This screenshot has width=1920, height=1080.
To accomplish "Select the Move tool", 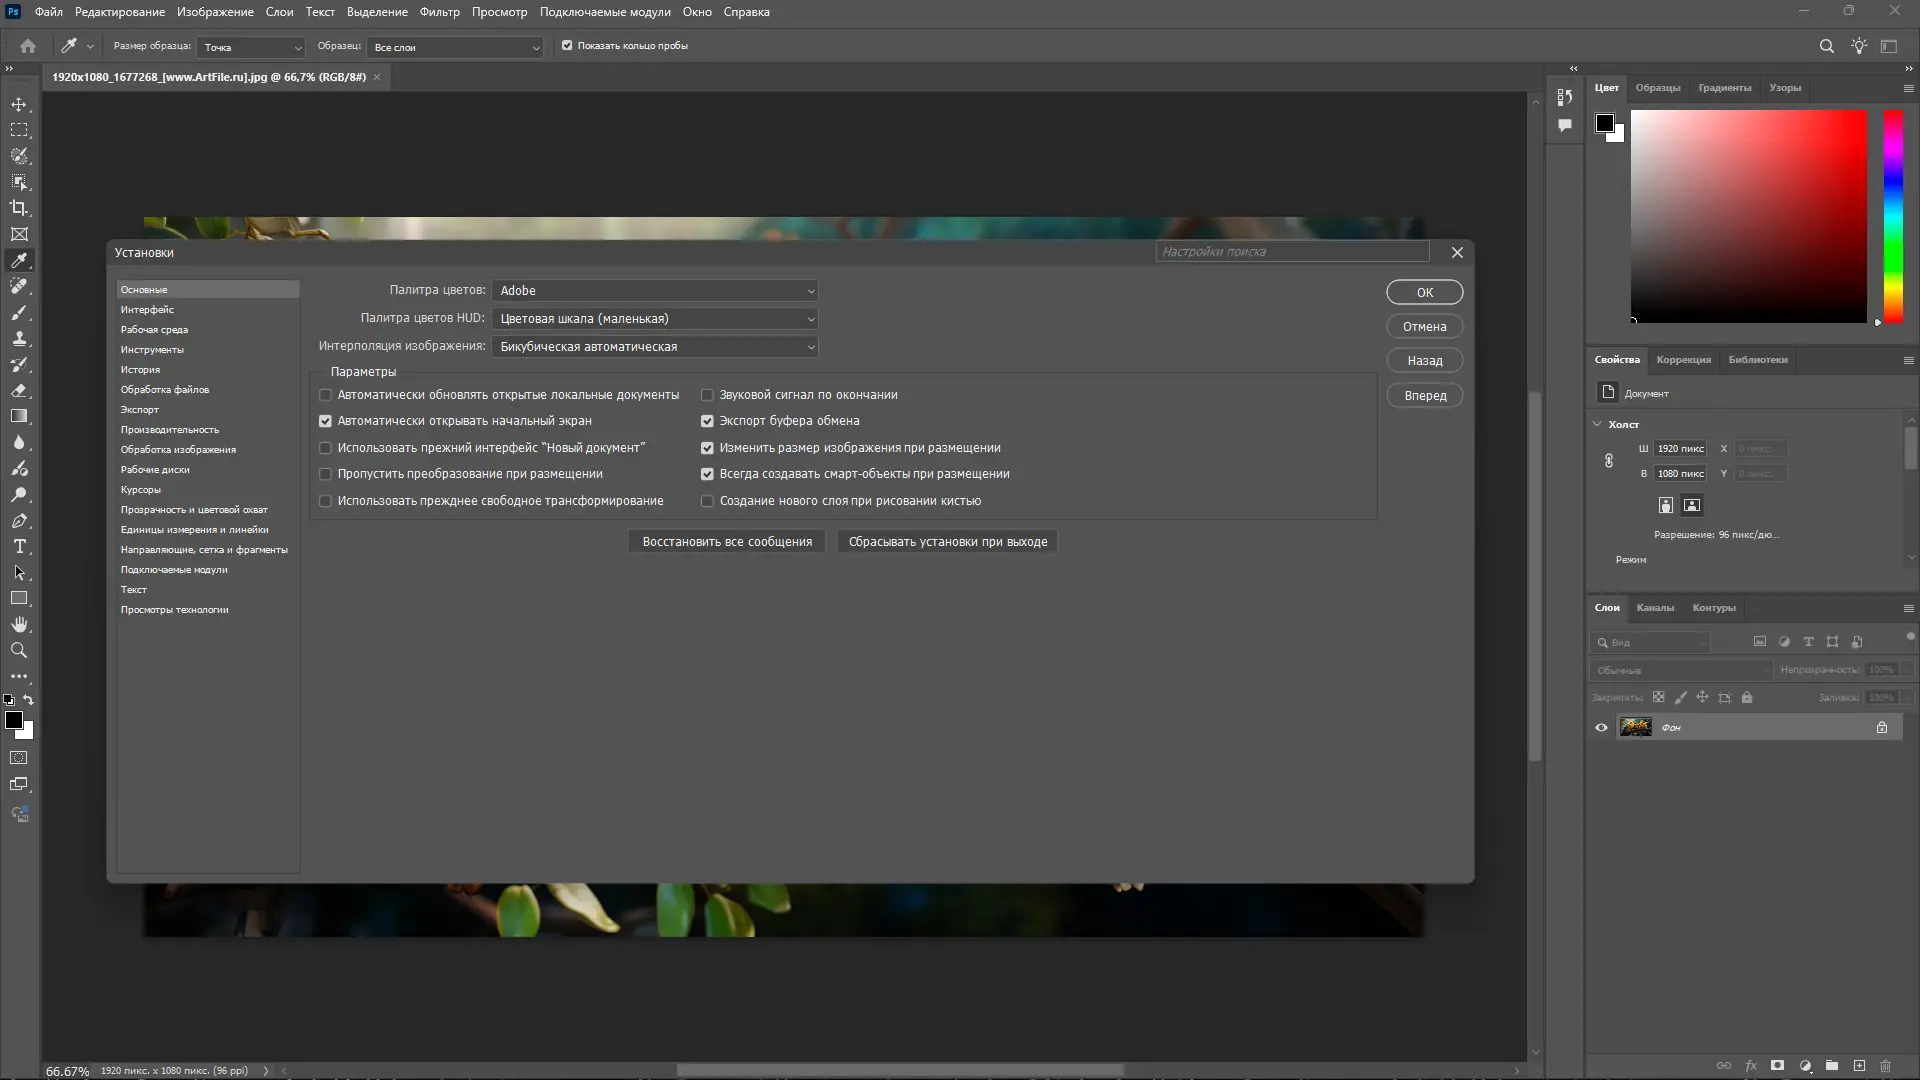I will point(19,104).
